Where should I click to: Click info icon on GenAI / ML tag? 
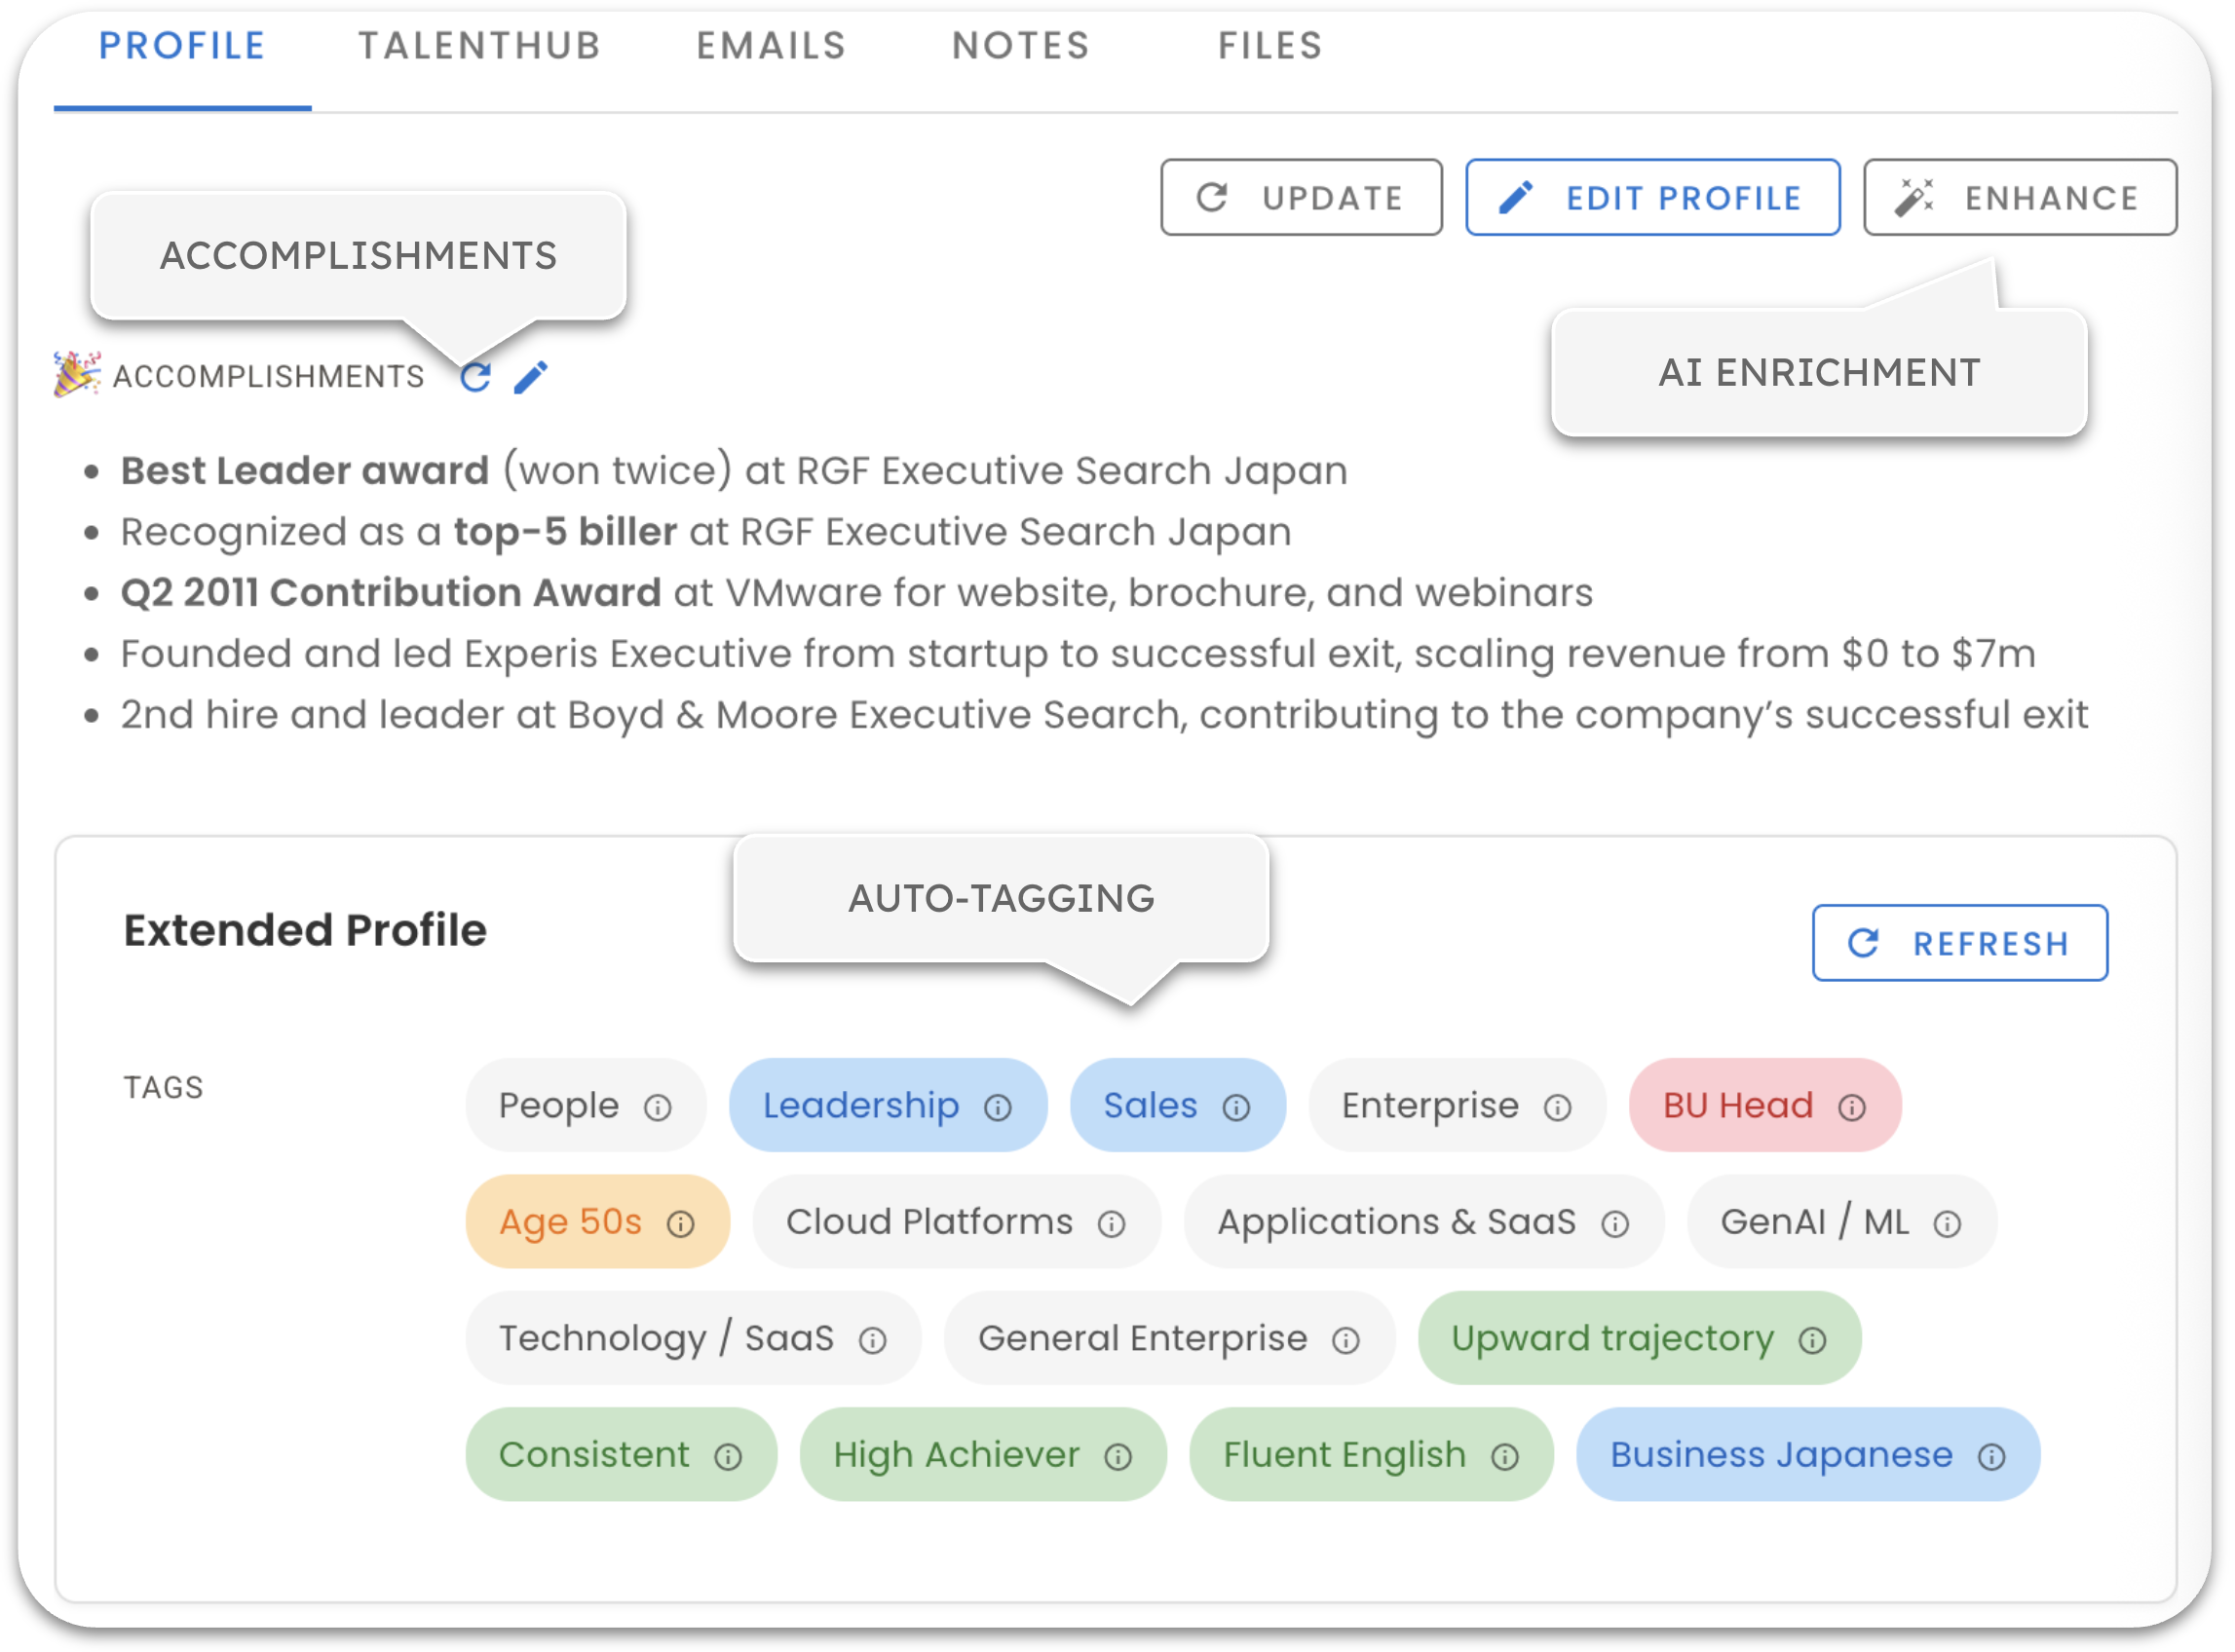(x=1947, y=1224)
